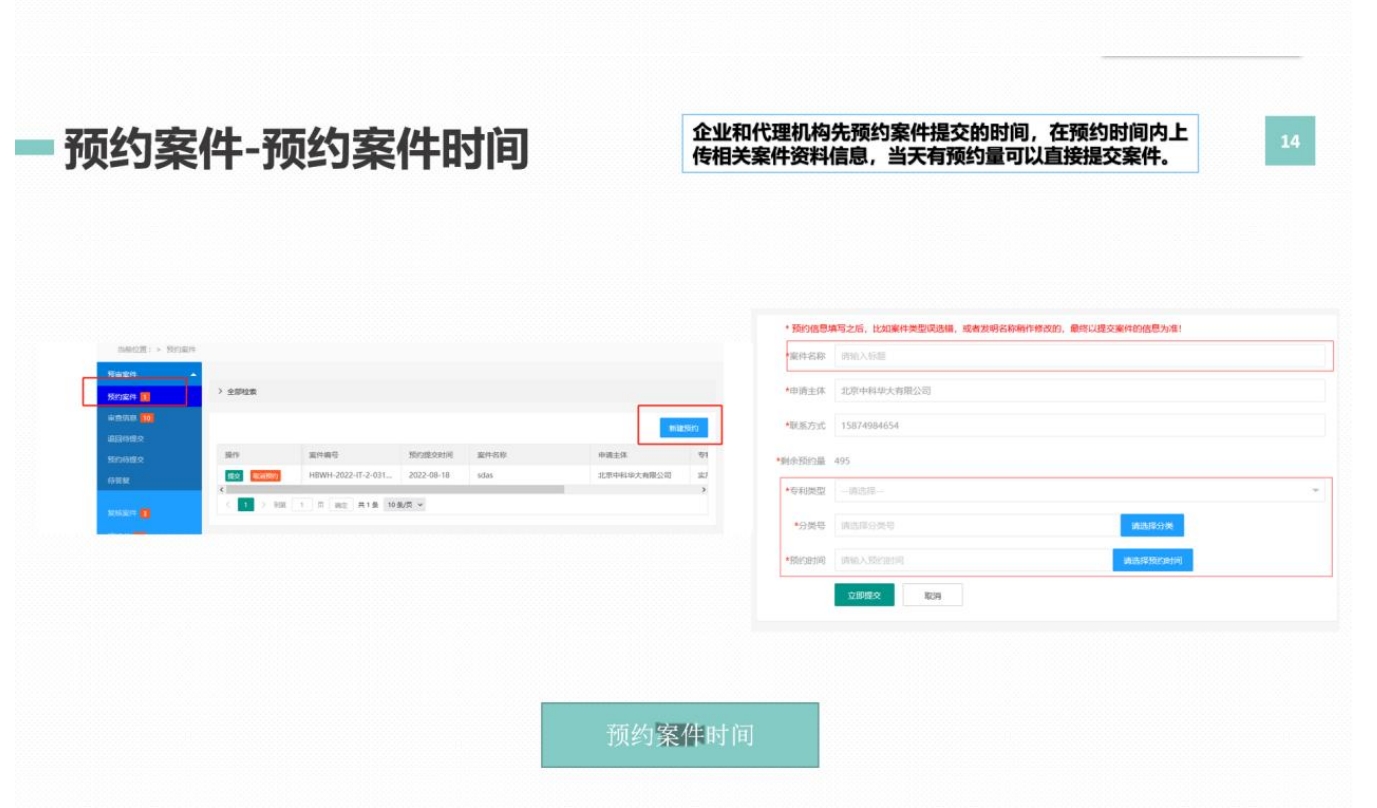
Task: Click the blue 请选择预约时间 button
Action: (x=1153, y=560)
